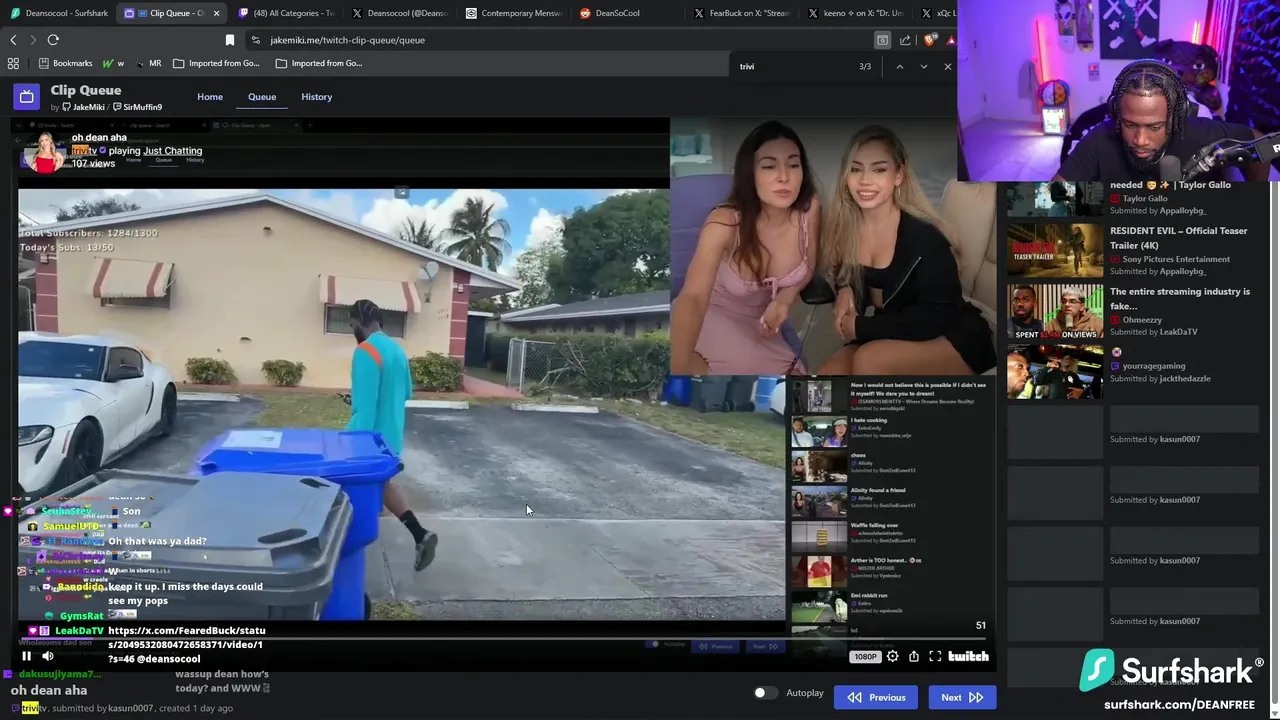The image size is (1280, 720).
Task: Open the Home navigation tab
Action: [x=210, y=97]
